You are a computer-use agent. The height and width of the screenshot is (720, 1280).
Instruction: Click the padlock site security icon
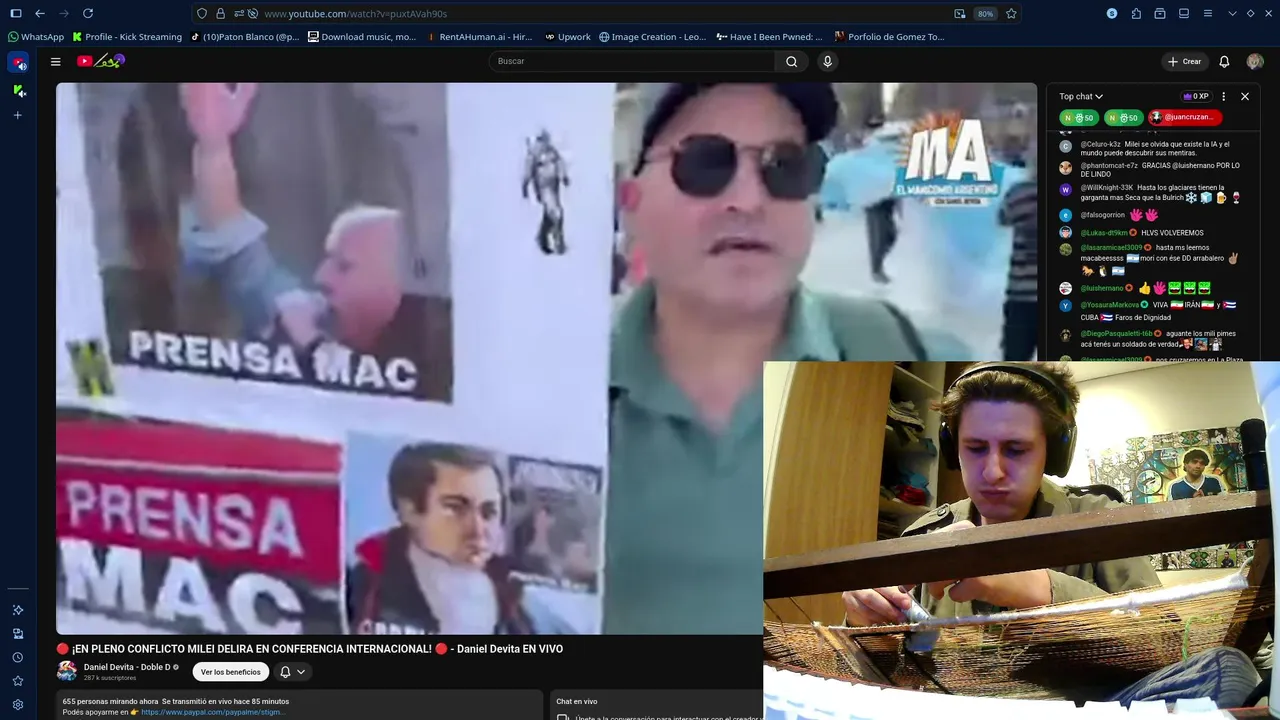click(x=220, y=14)
